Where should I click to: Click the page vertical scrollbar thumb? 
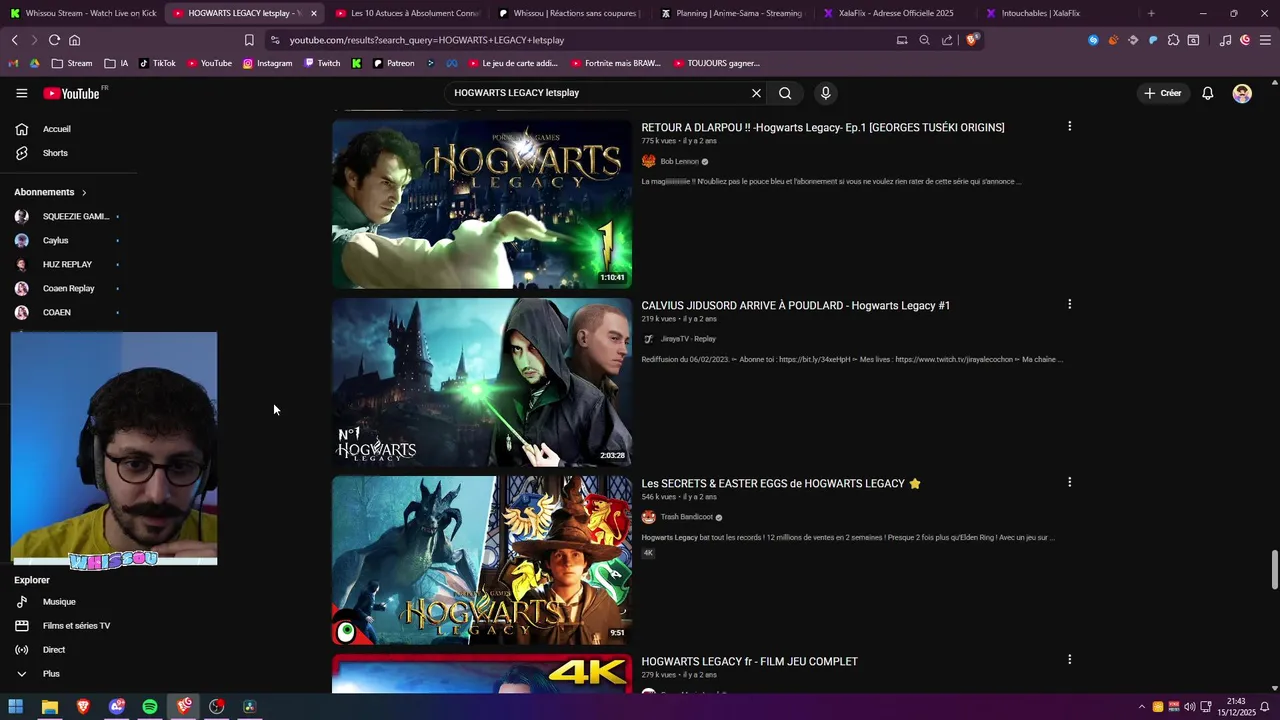[1274, 570]
